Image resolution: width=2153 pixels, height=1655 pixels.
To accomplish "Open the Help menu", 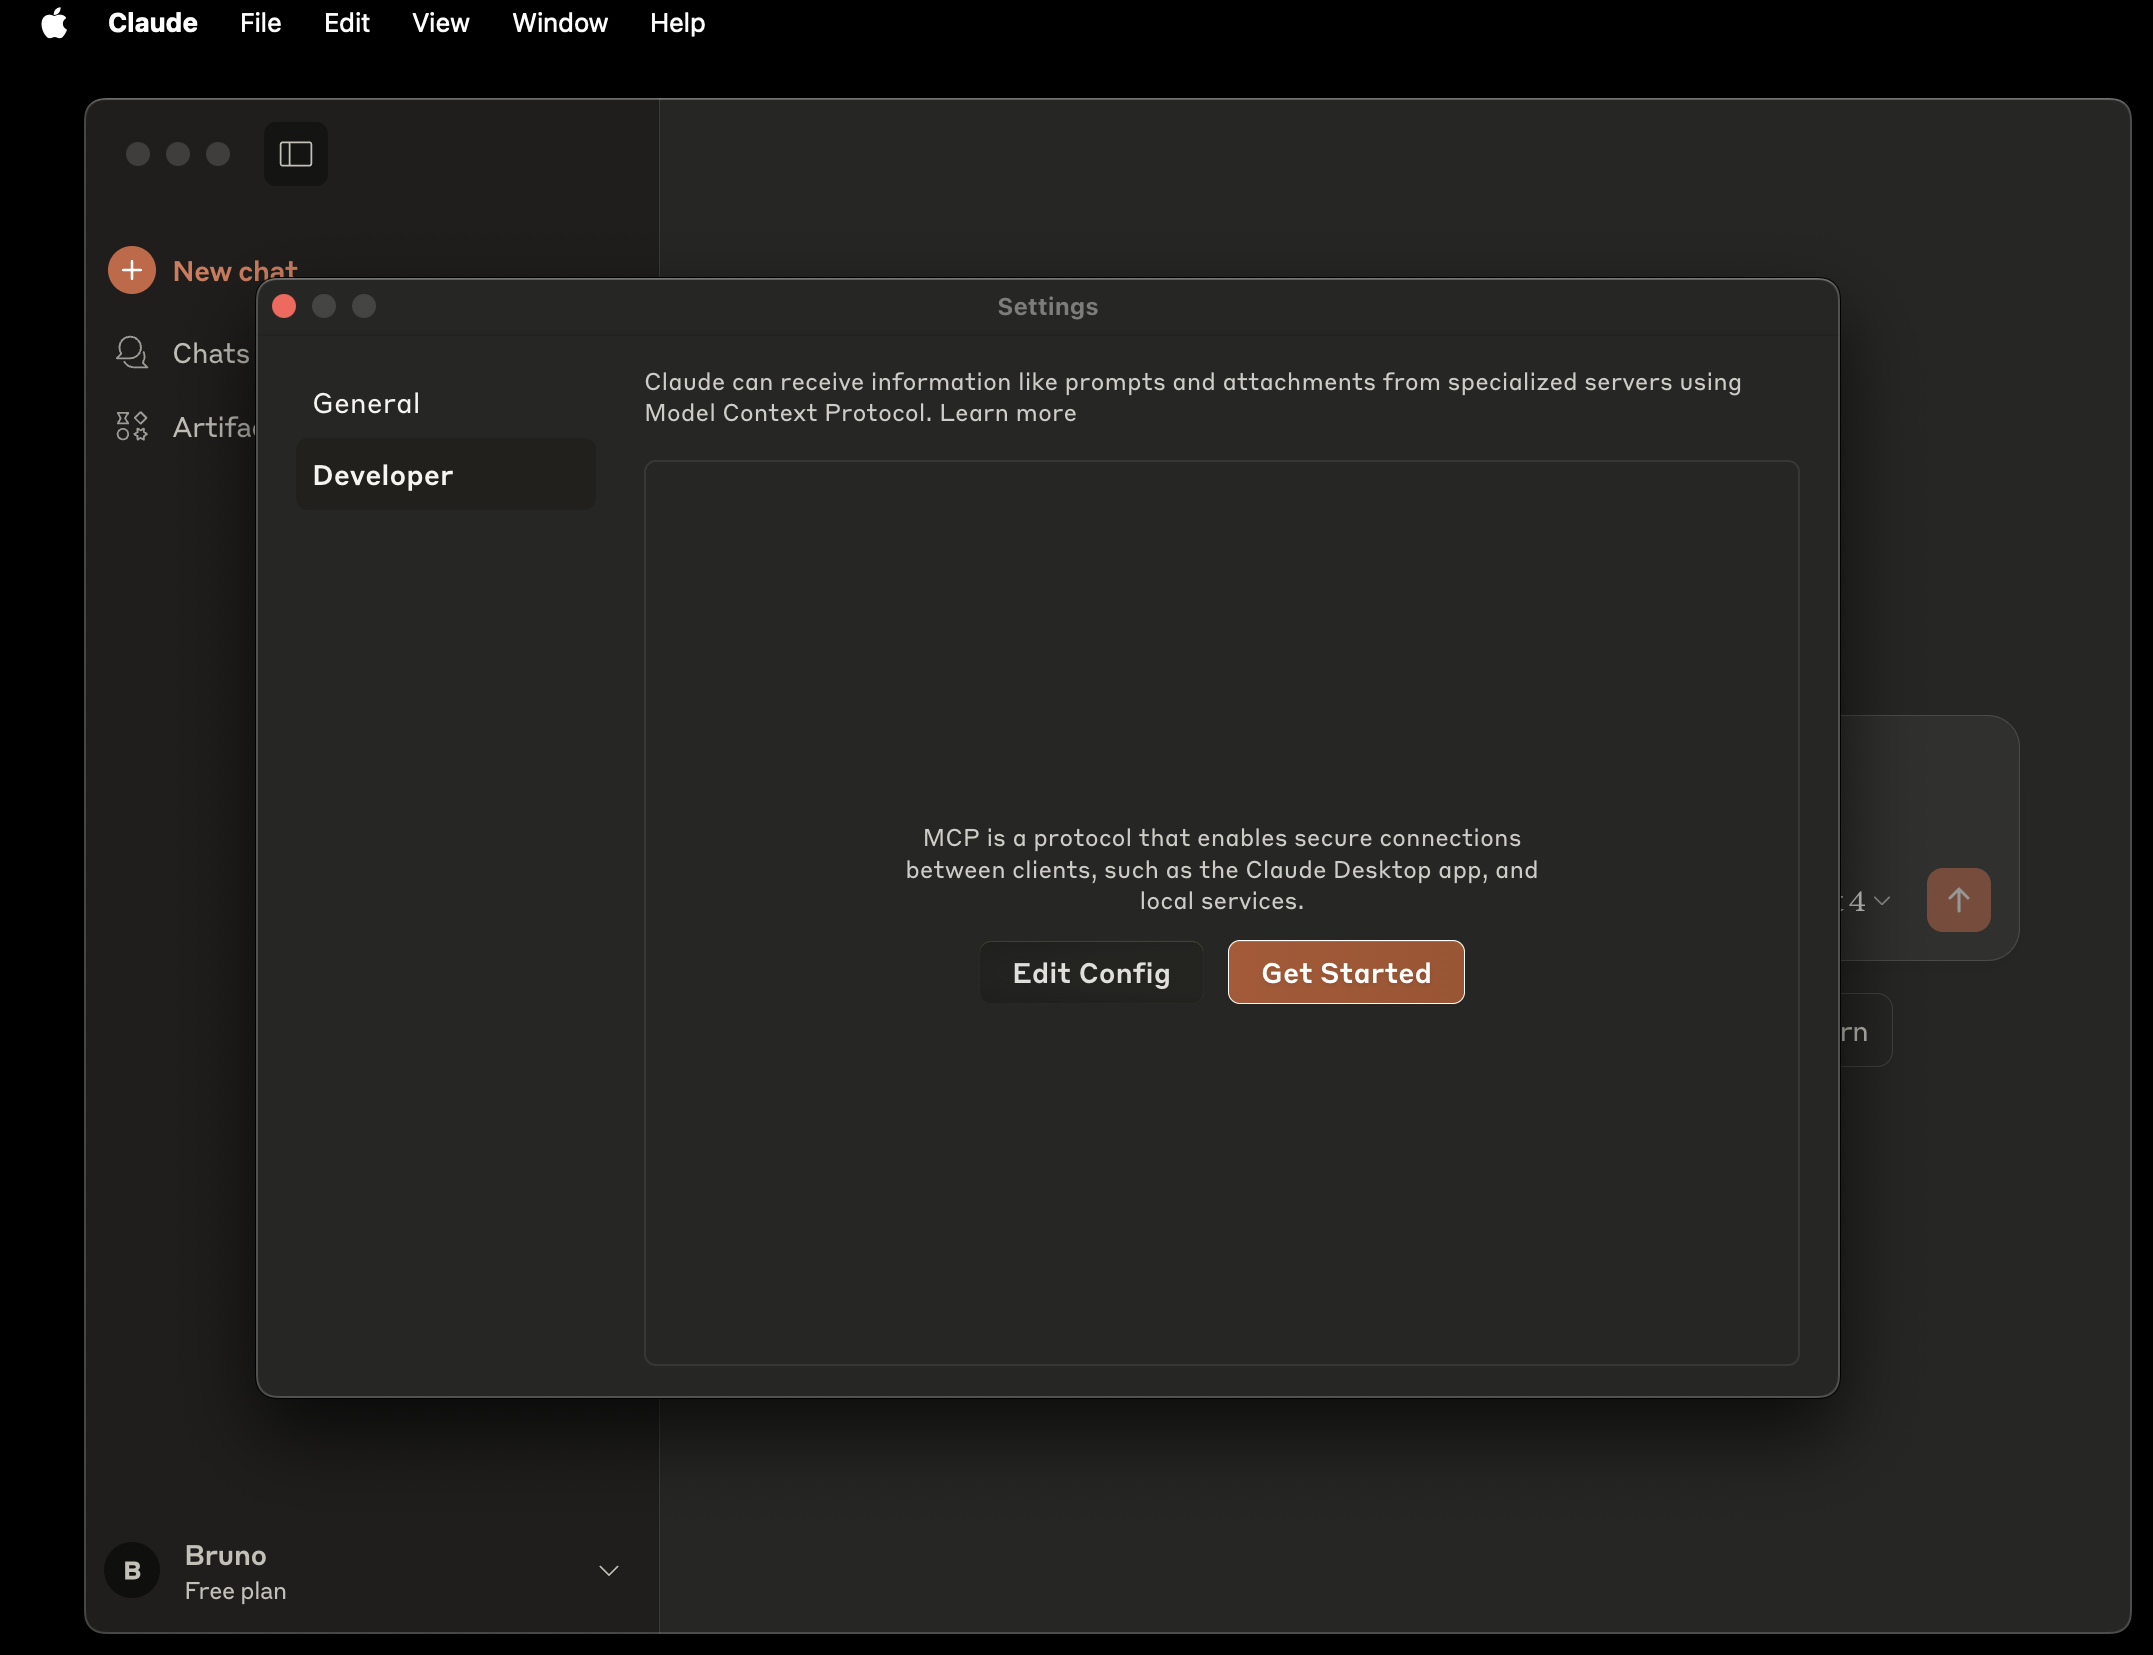I will 678,23.
